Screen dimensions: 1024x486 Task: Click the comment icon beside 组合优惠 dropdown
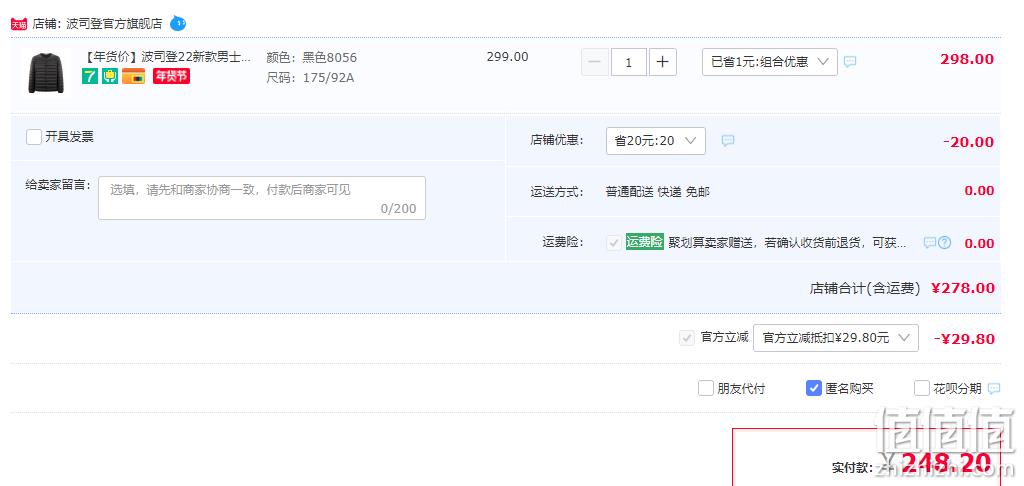850,62
